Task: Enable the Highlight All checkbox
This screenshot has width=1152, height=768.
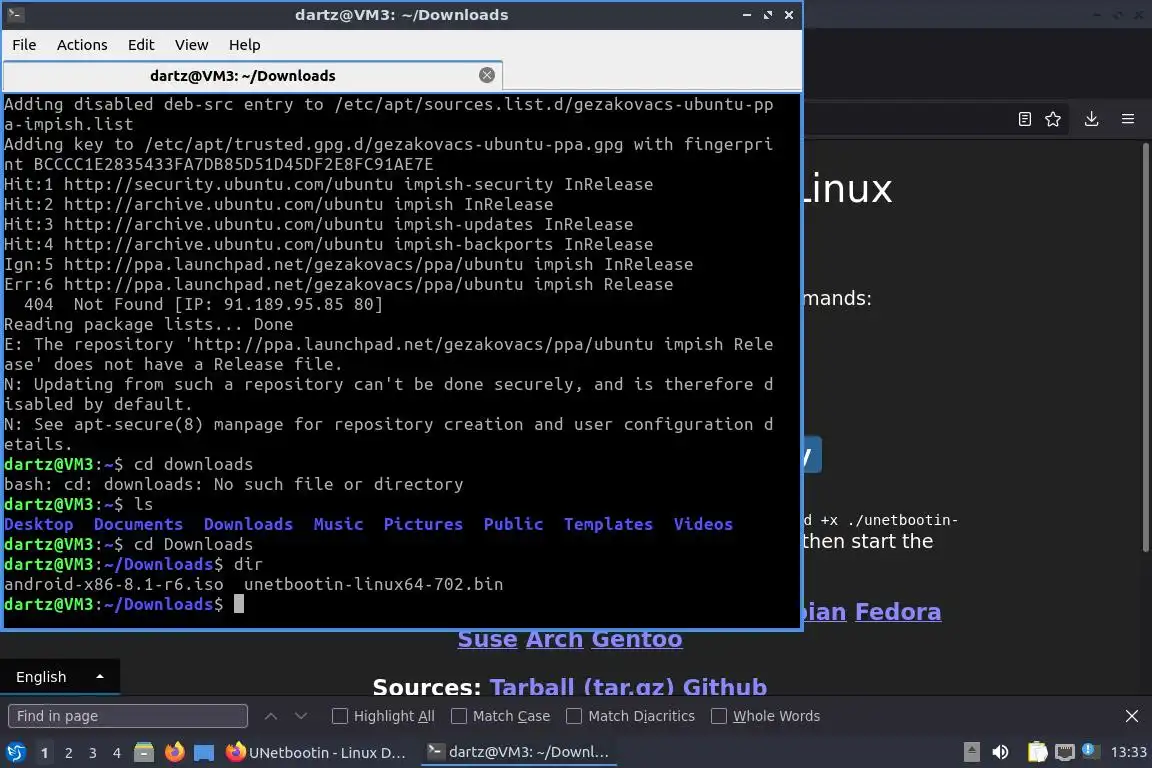Action: [339, 716]
